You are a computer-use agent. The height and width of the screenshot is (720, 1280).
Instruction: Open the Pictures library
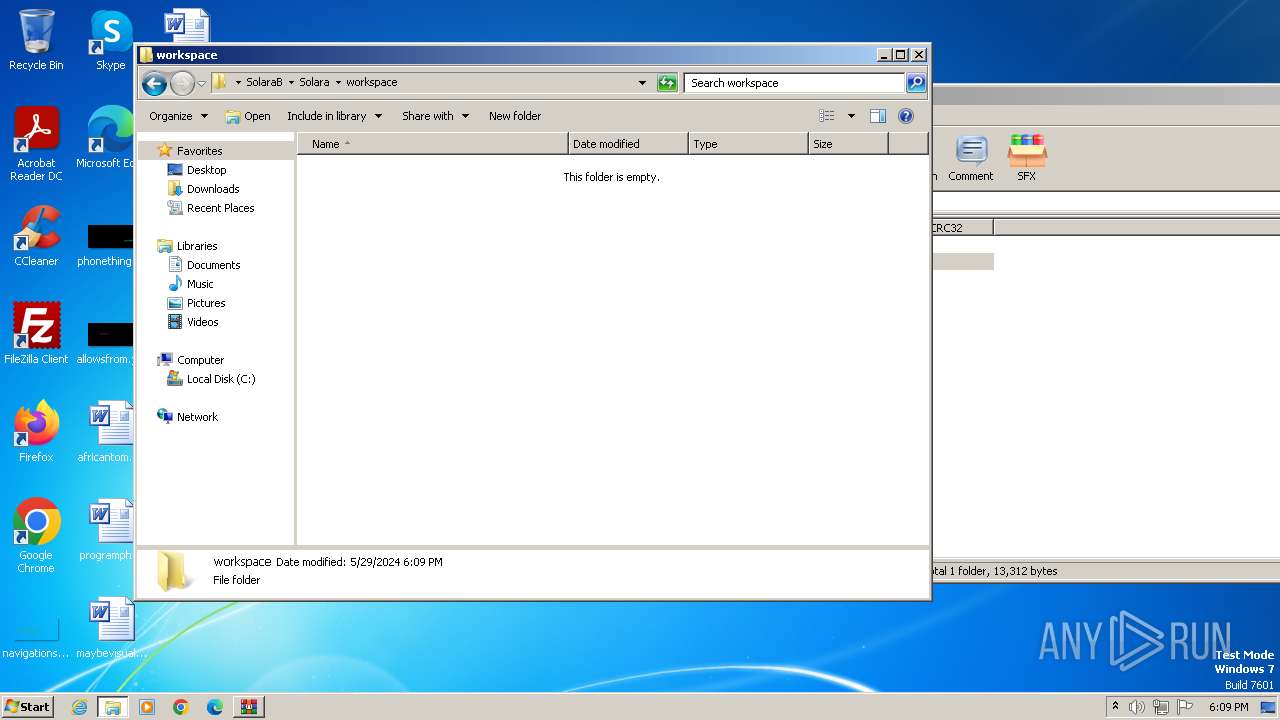(x=206, y=303)
